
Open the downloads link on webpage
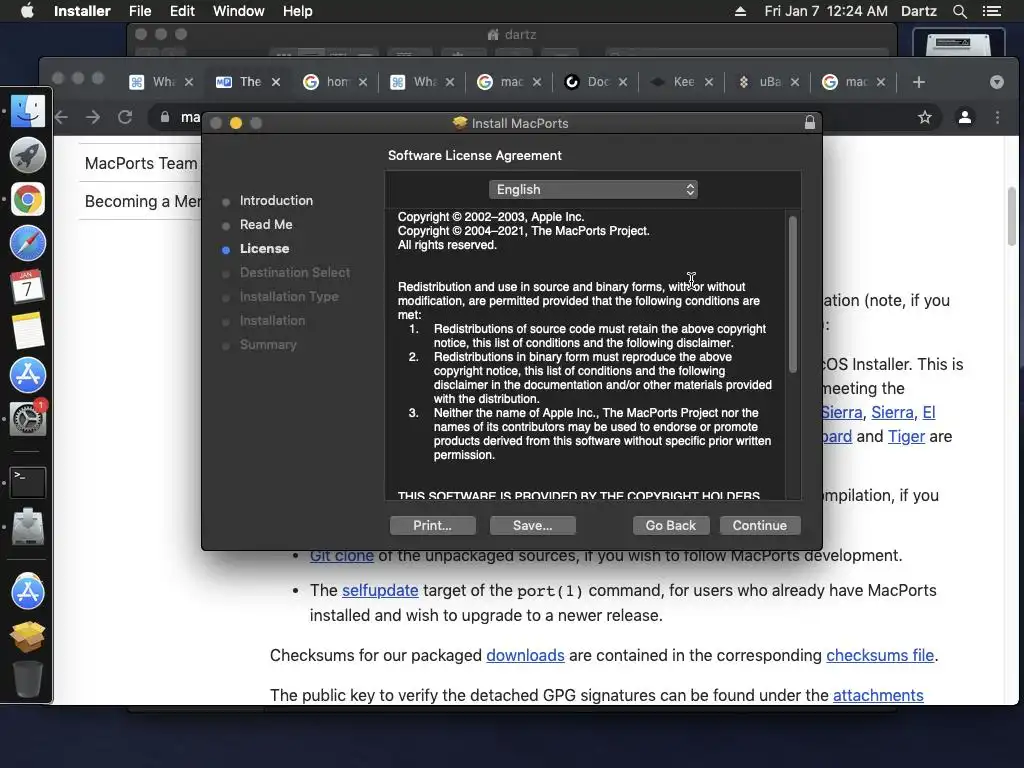click(x=525, y=655)
